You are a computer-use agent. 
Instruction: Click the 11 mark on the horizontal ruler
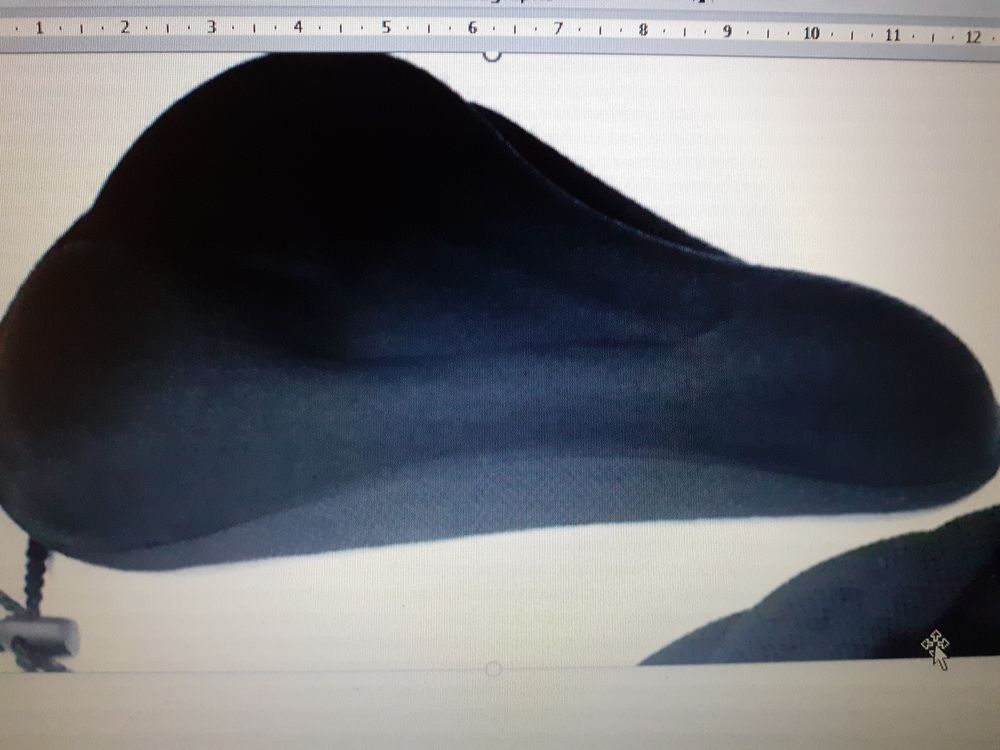coord(892,35)
